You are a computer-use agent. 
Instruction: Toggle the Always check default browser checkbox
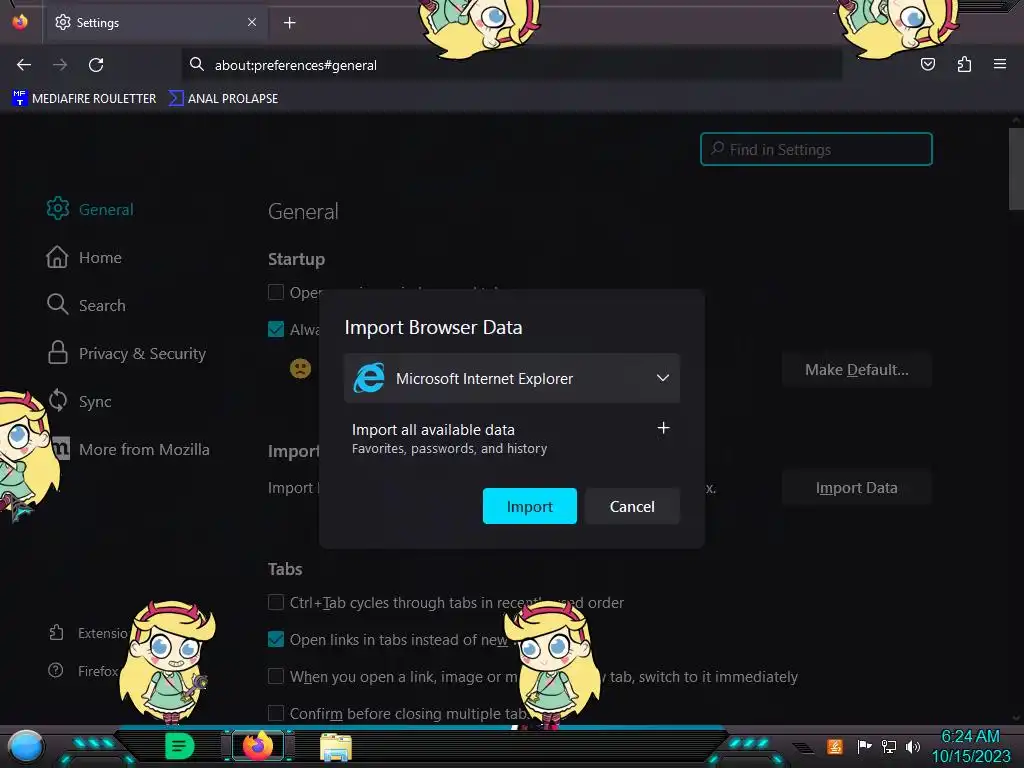point(276,328)
